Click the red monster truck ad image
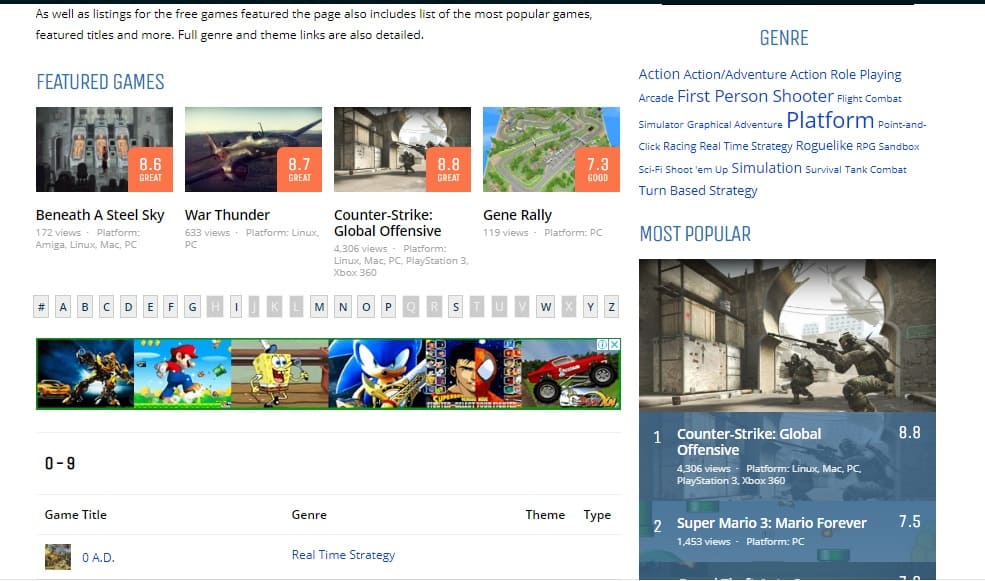 pyautogui.click(x=571, y=374)
